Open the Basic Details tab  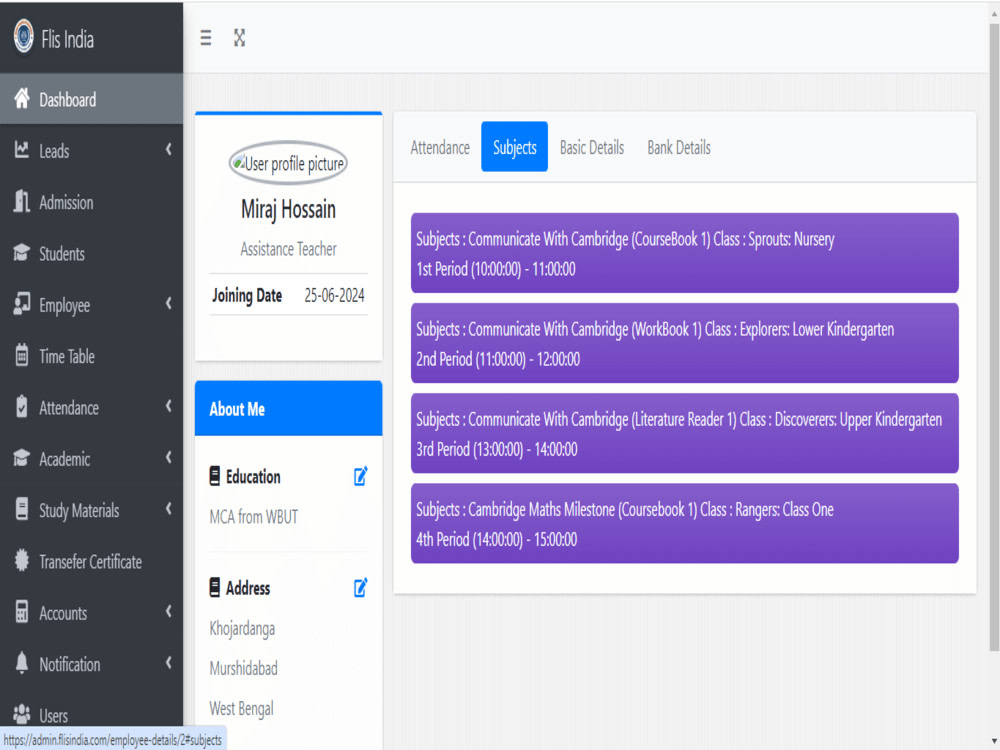point(592,147)
